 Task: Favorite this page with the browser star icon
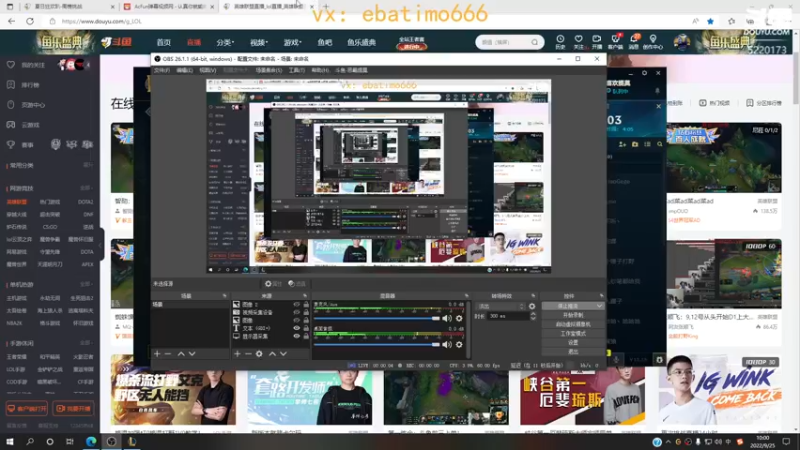click(x=710, y=21)
